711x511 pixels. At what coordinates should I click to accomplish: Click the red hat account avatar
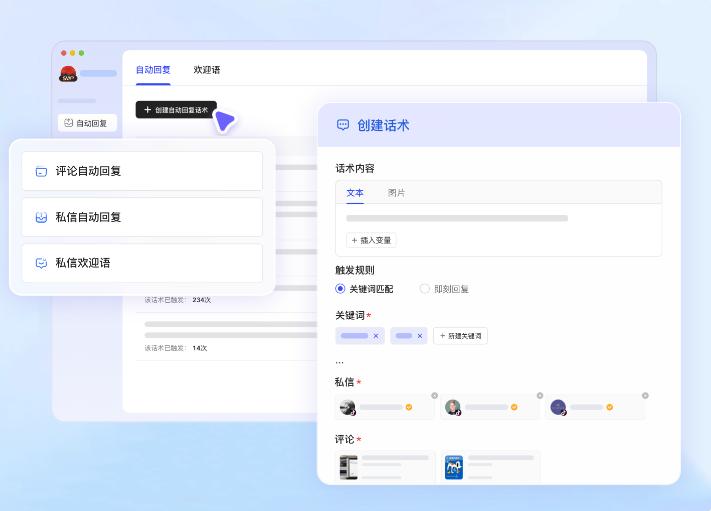68,74
